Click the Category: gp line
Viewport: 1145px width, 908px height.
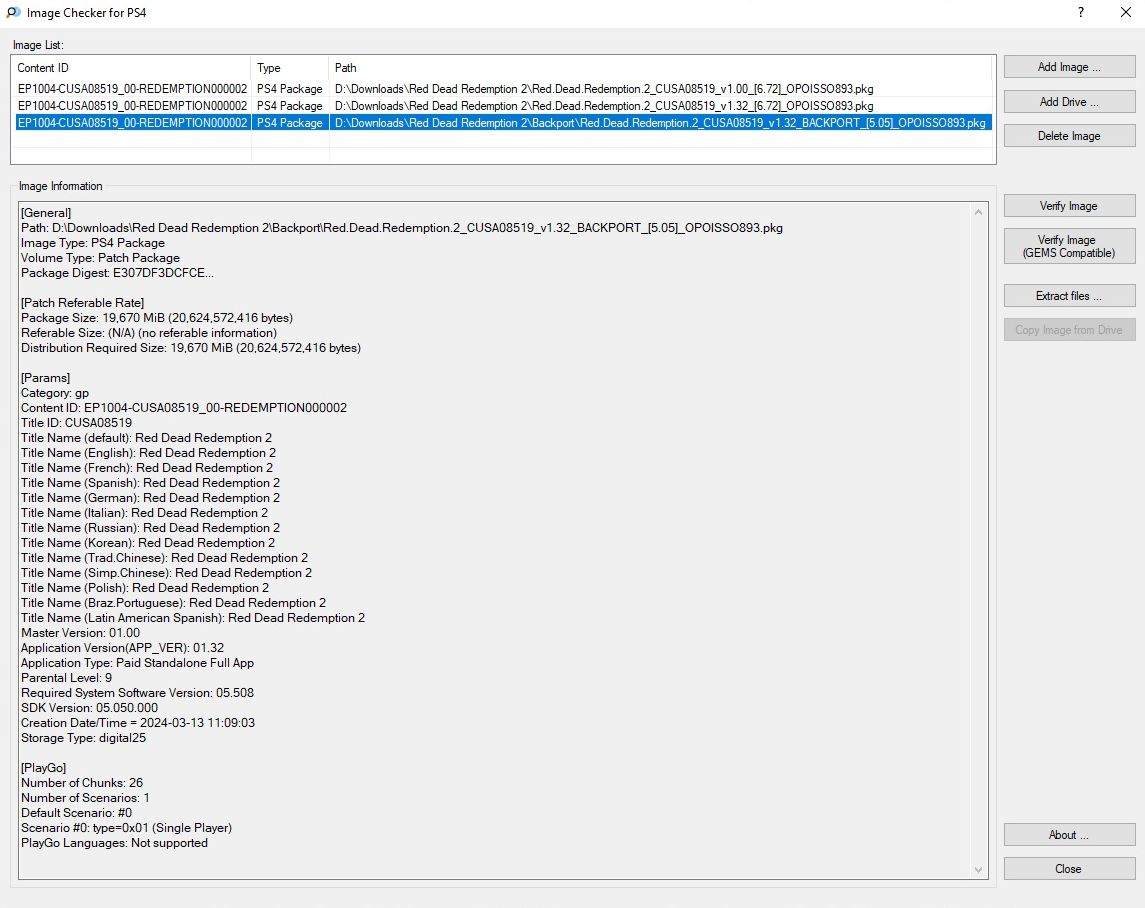[55, 393]
